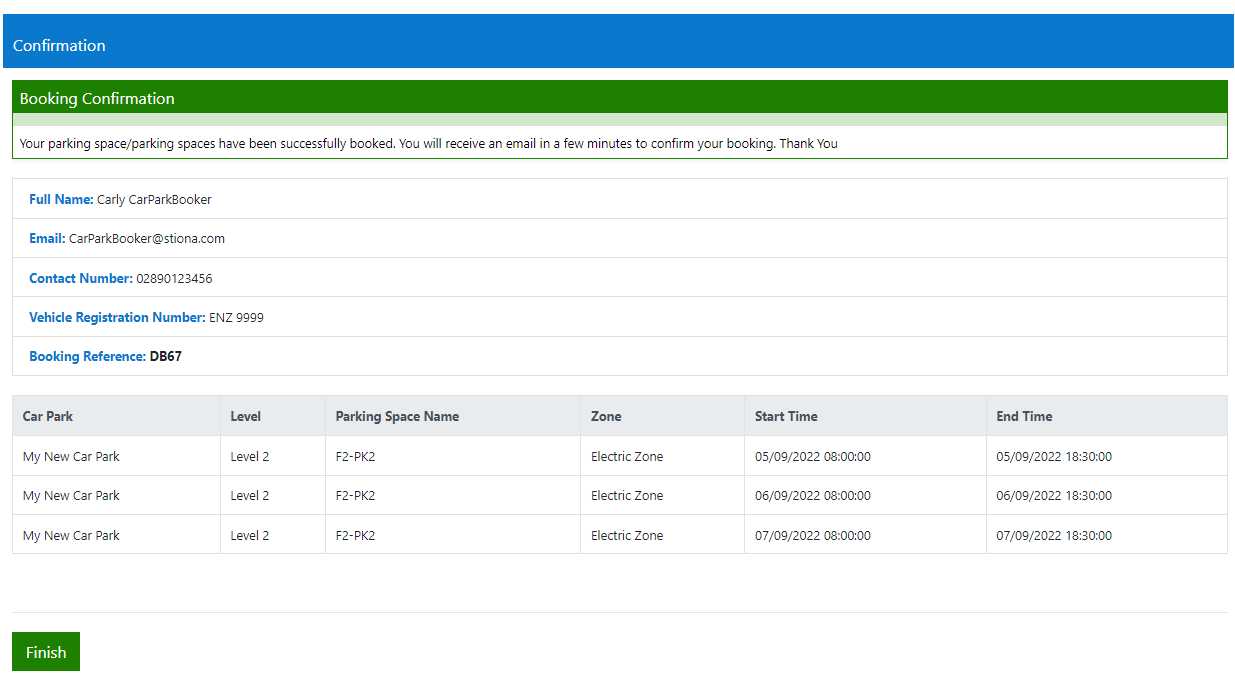The image size is (1235, 691).
Task: Select vehicle registration ENZ 9999
Action: tap(236, 317)
